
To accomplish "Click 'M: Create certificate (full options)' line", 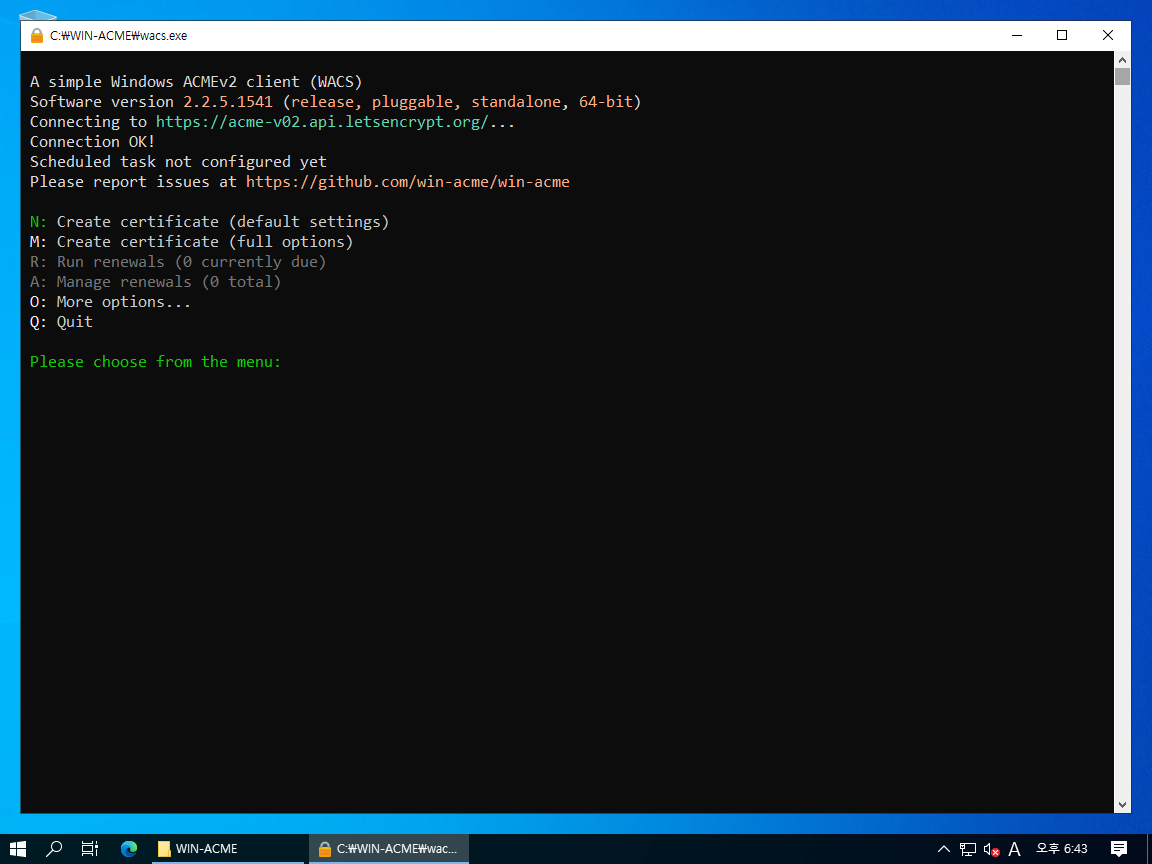I will click(x=191, y=242).
